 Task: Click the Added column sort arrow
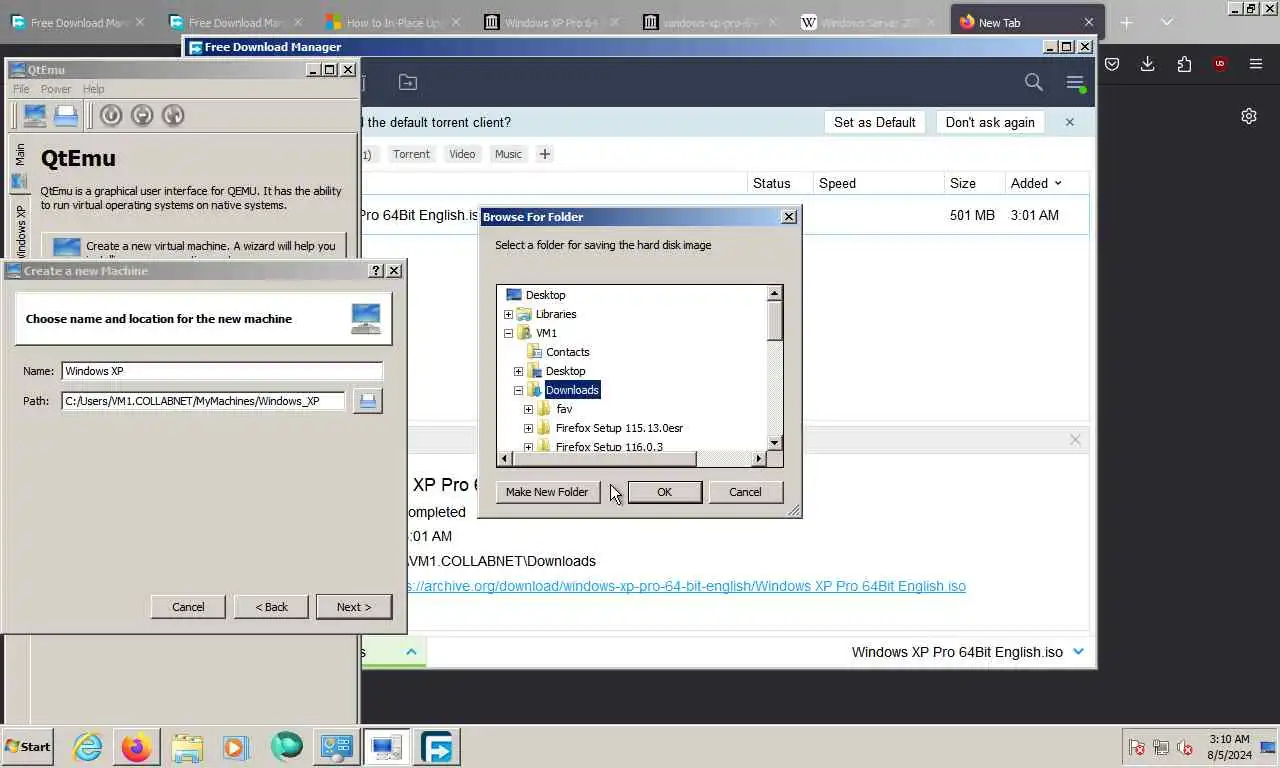click(x=1058, y=183)
